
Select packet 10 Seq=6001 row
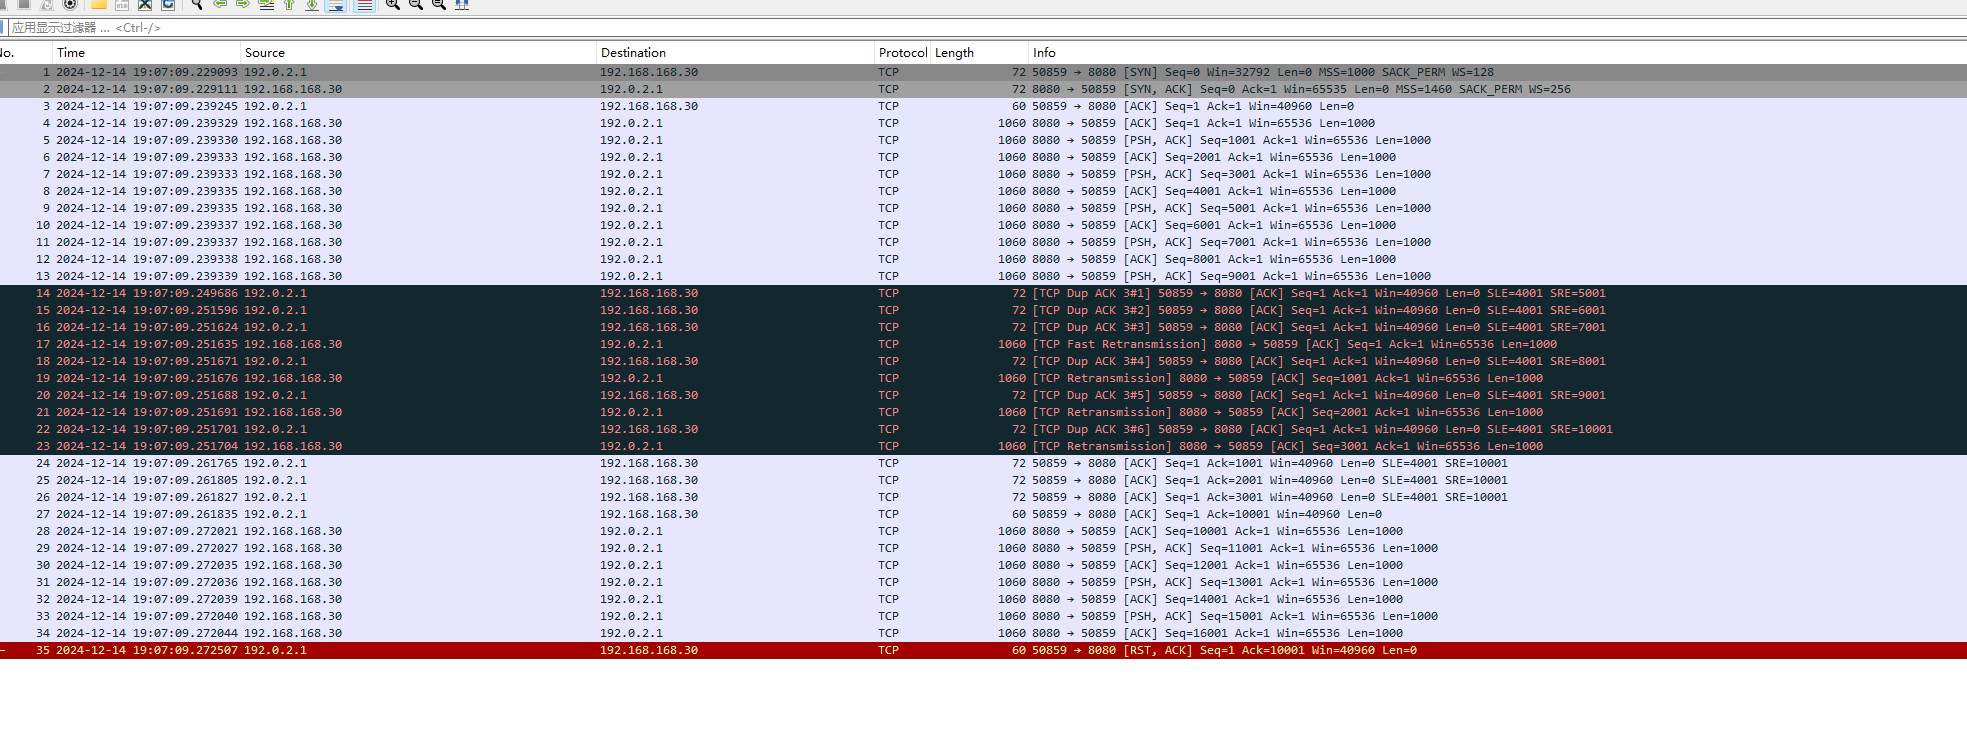pyautogui.click(x=983, y=225)
